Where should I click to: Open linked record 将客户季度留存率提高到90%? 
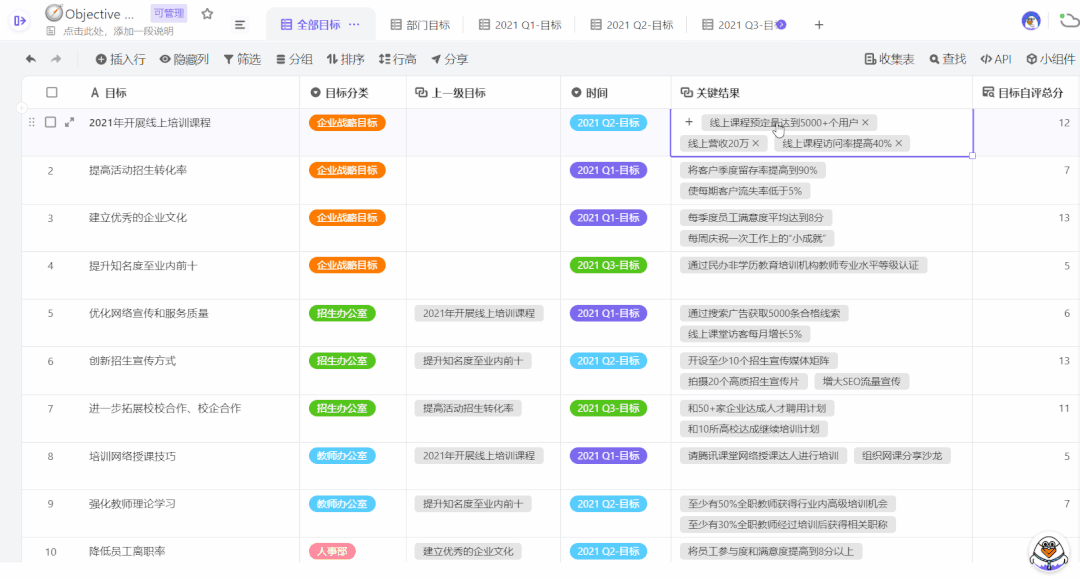[x=753, y=170]
